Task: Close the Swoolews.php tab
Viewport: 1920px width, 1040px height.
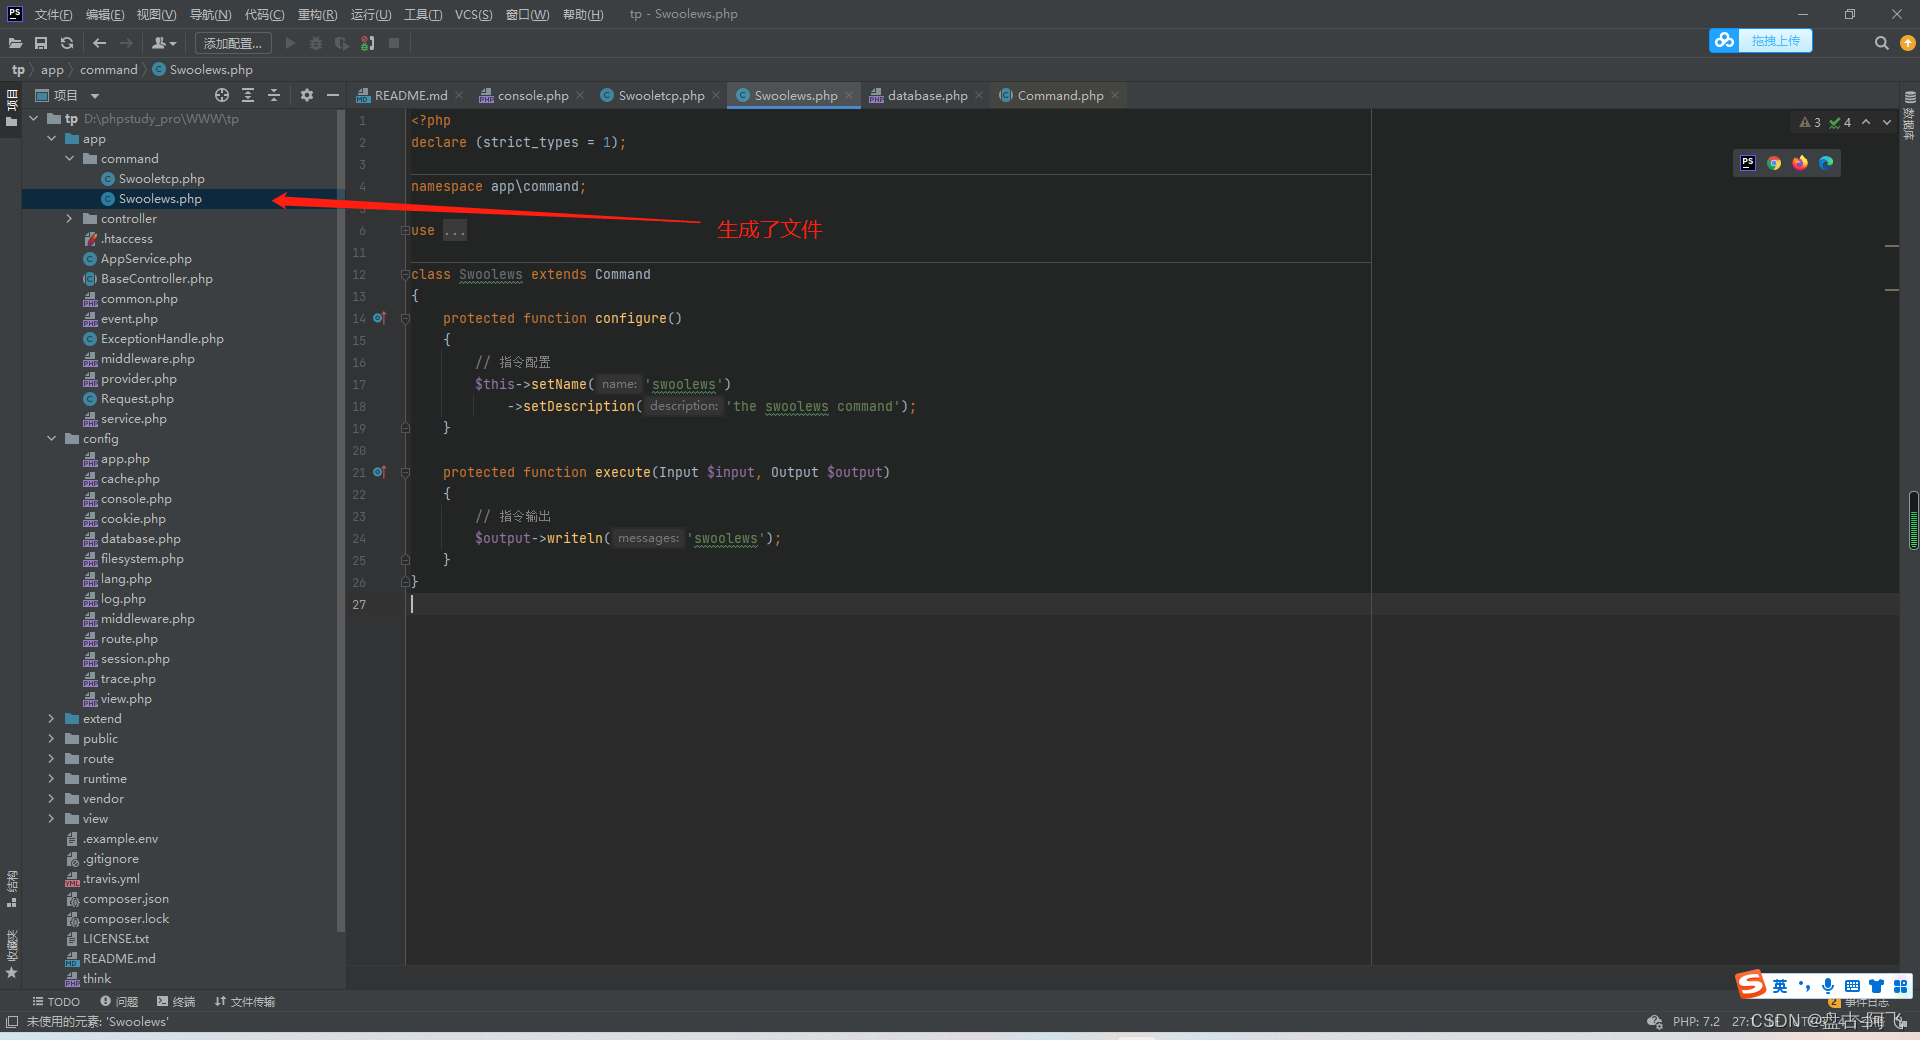Action: [x=849, y=95]
